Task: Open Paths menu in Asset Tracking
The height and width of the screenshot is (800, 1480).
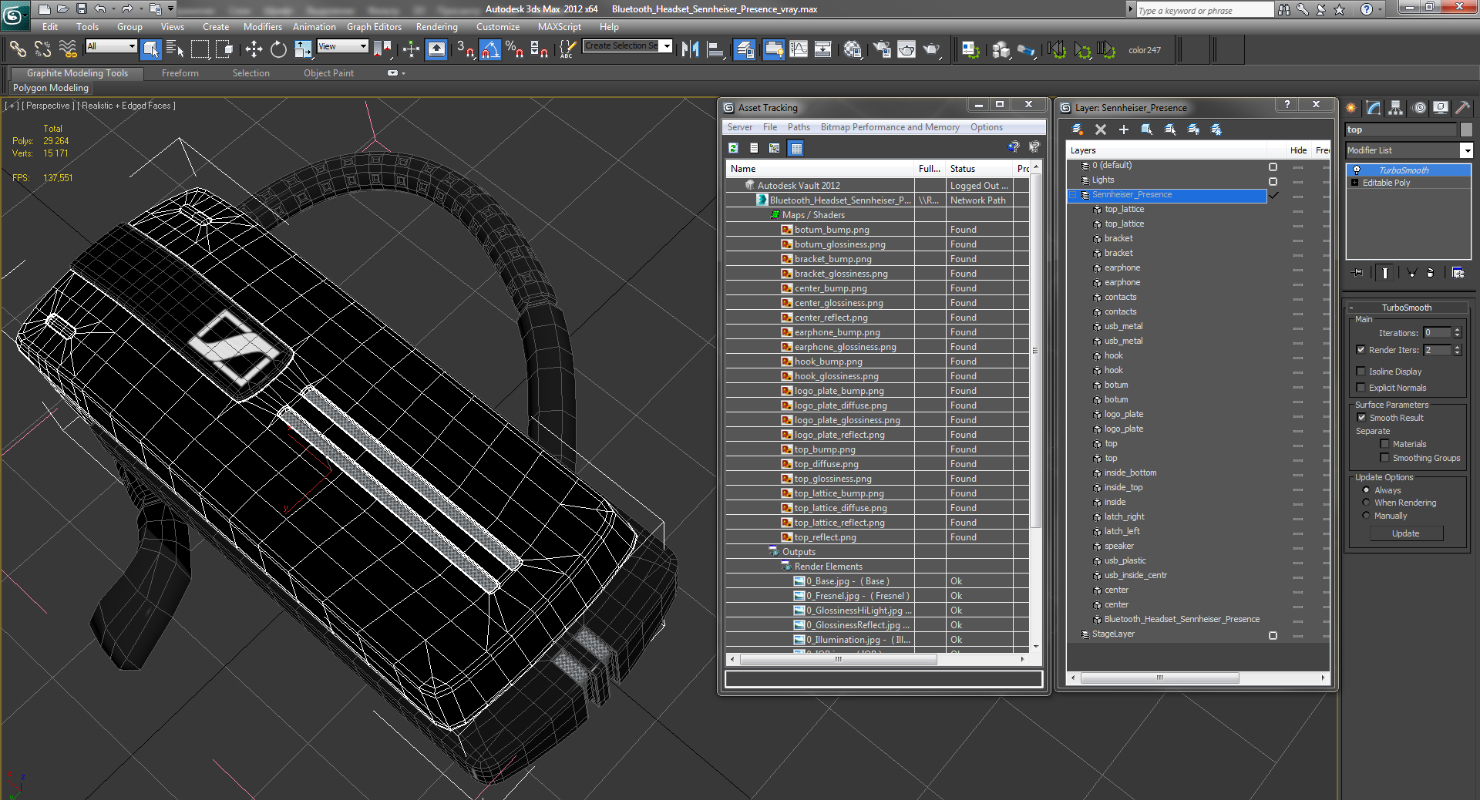Action: click(x=799, y=127)
